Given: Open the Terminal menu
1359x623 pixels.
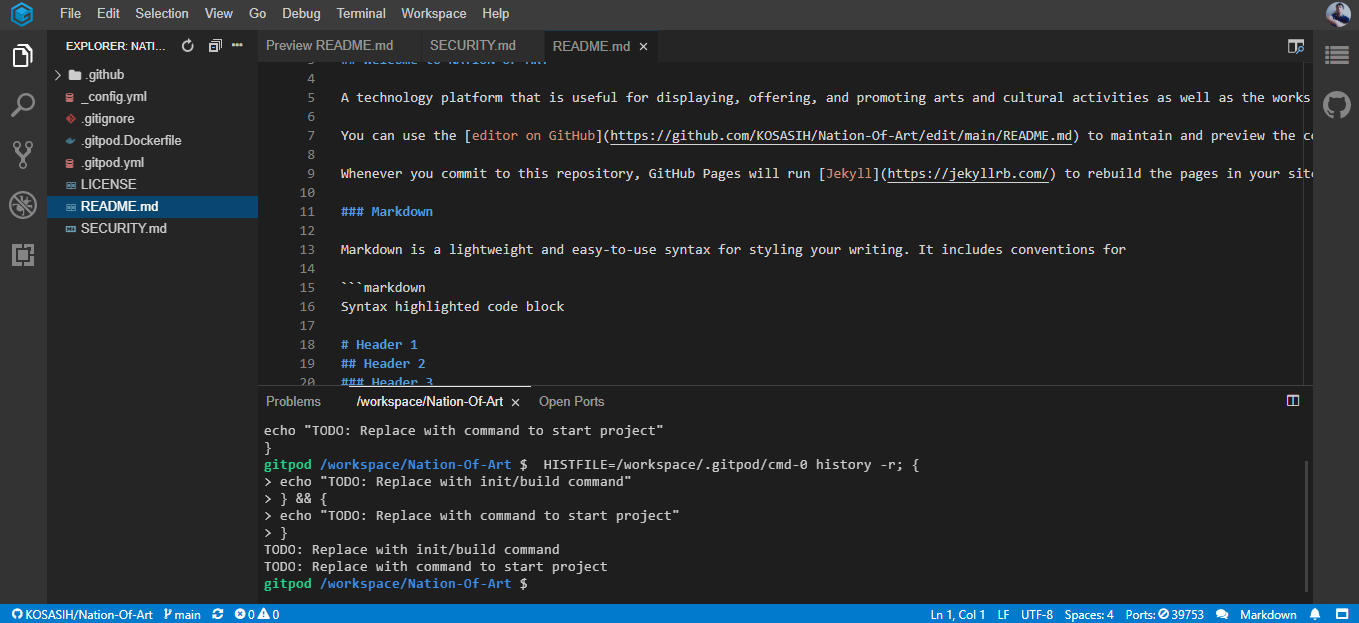Looking at the screenshot, I should [x=361, y=14].
